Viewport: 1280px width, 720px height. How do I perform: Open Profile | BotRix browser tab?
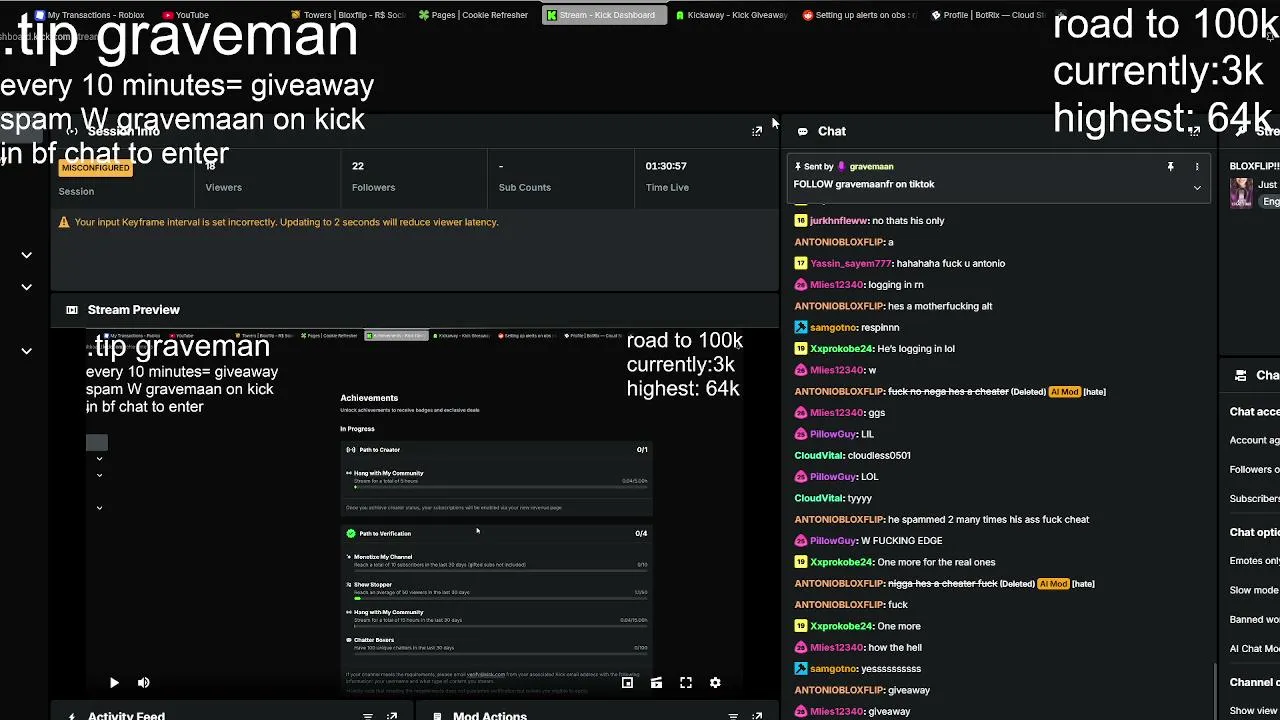987,15
